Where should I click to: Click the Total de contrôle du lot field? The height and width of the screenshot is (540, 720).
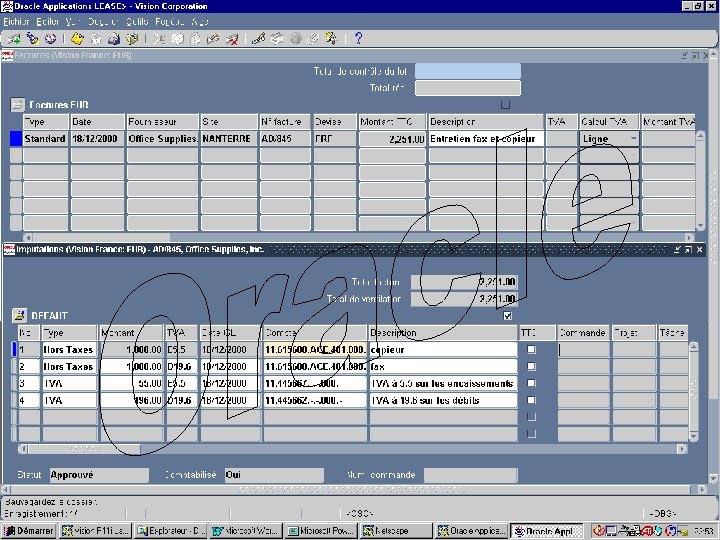468,71
